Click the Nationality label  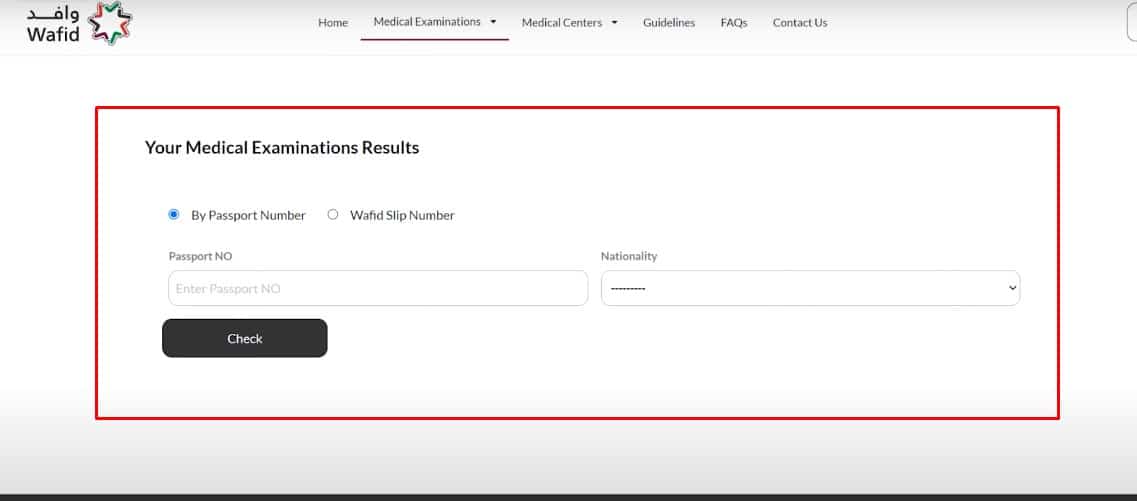point(629,256)
